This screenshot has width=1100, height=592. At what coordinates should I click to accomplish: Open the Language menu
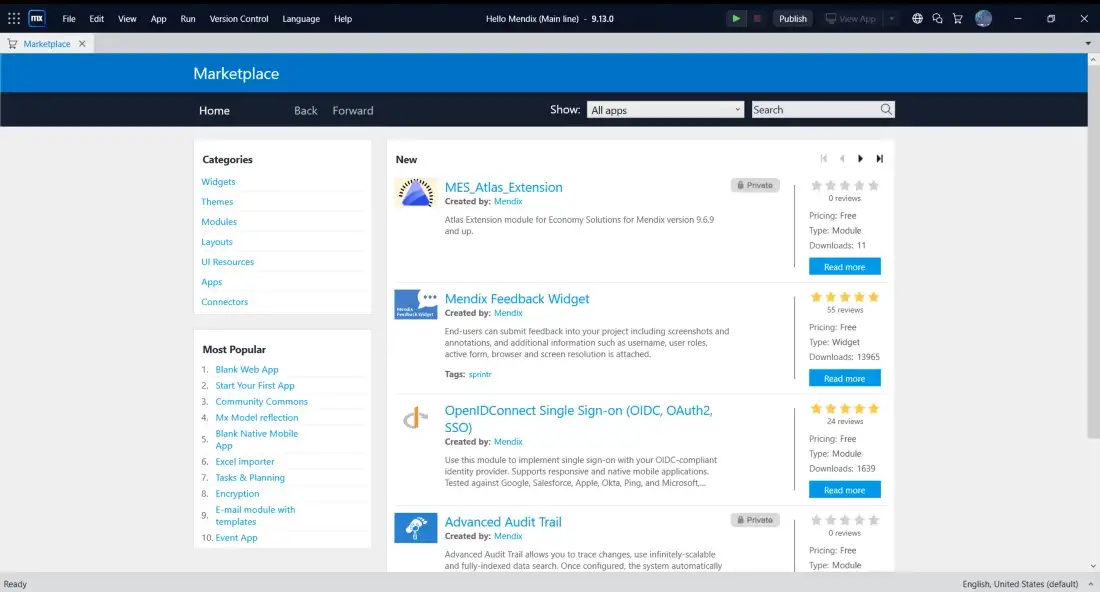(301, 19)
